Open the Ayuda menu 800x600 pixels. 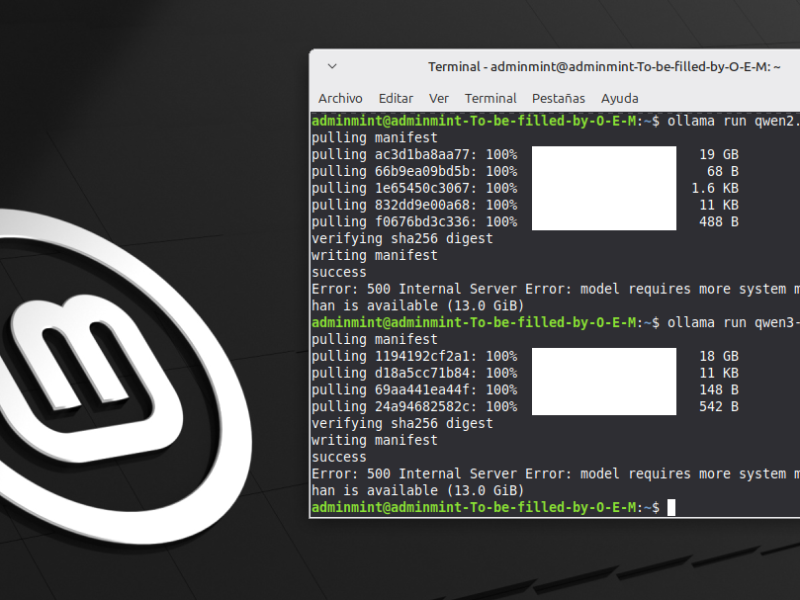(619, 98)
